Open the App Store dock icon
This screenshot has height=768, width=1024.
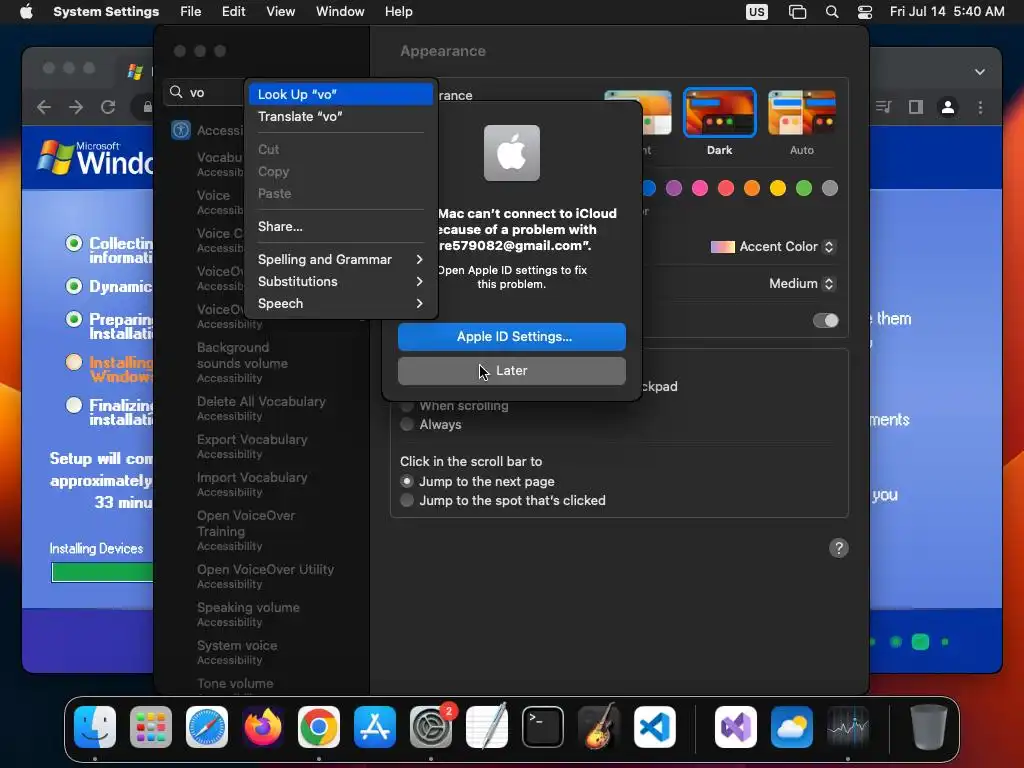[375, 727]
